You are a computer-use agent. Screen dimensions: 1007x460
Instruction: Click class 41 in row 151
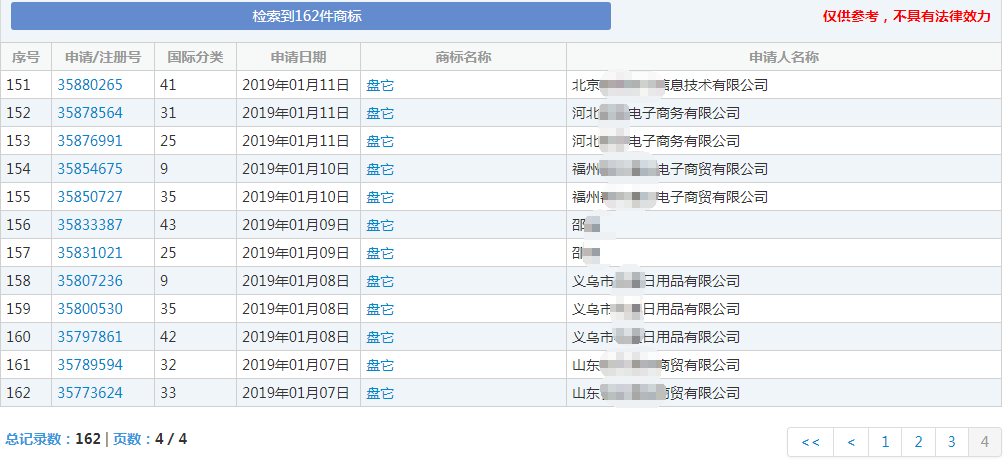point(168,85)
